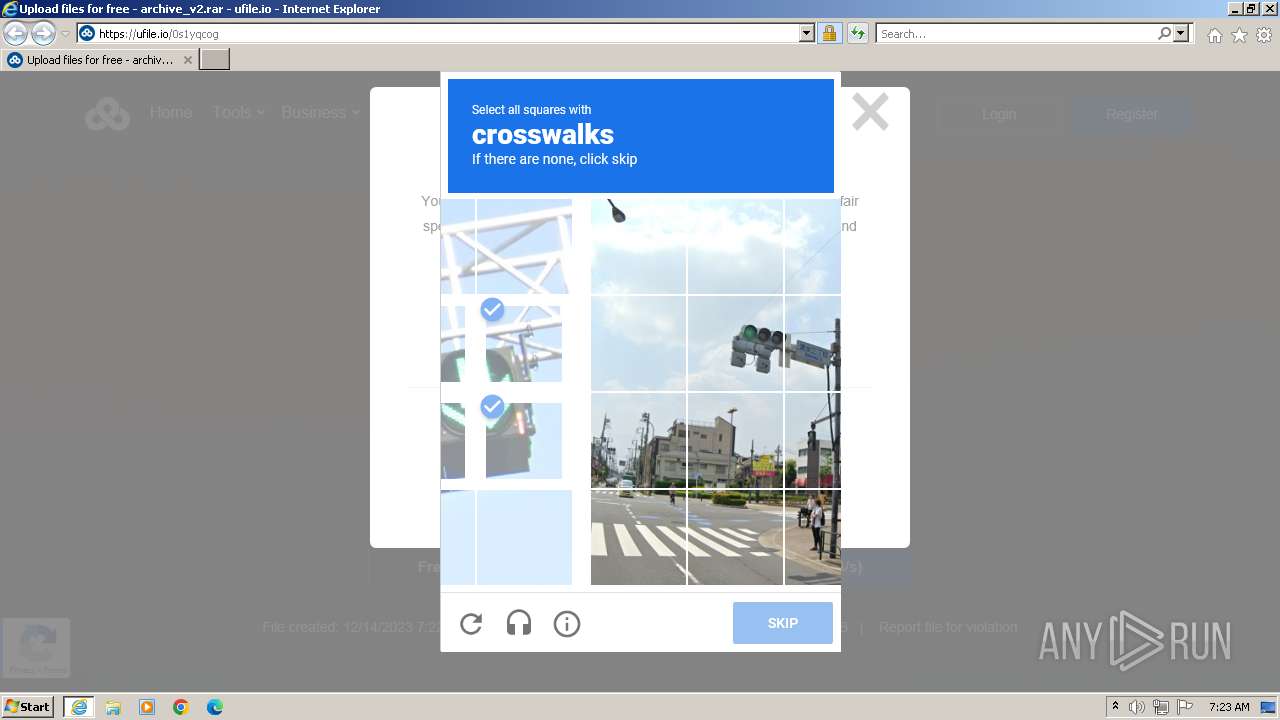Open the Home menu link
The image size is (1280, 720).
(x=171, y=113)
